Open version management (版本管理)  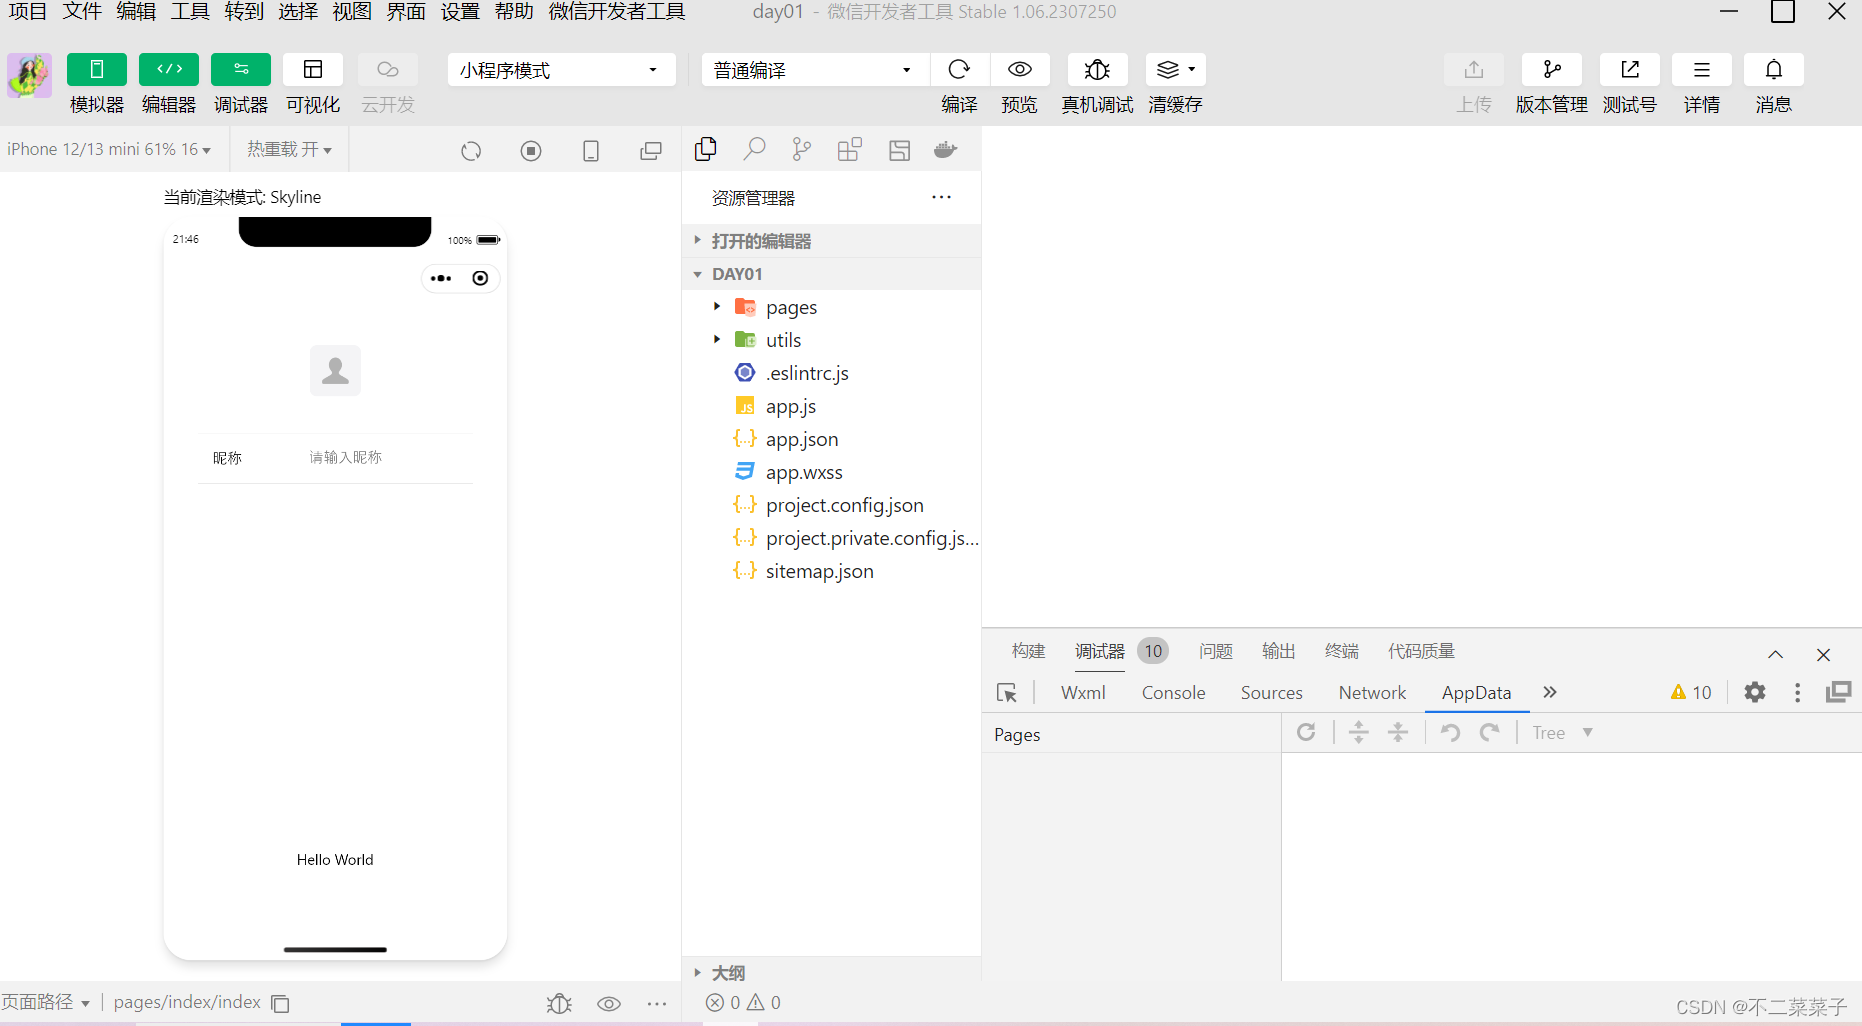[x=1552, y=70]
